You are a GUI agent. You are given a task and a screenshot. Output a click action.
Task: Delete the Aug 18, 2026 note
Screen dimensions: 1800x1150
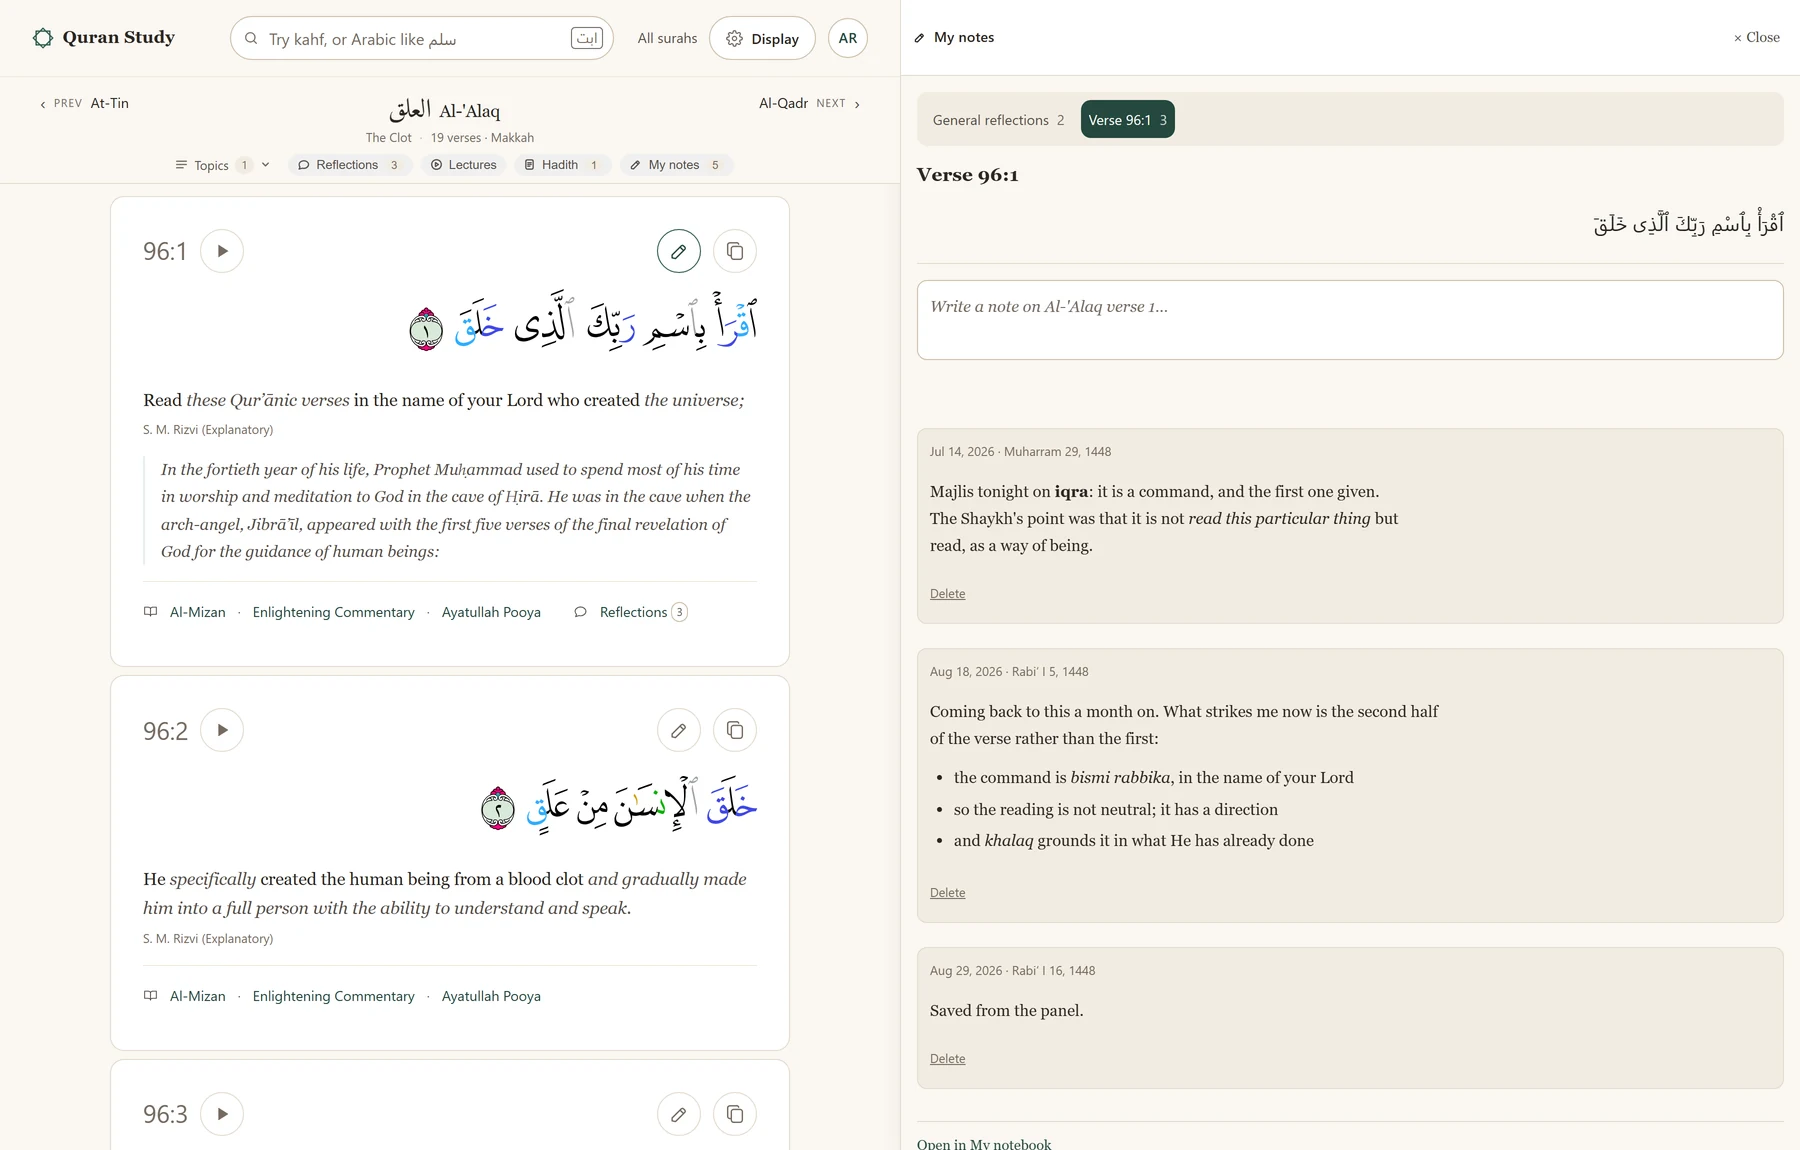(947, 893)
